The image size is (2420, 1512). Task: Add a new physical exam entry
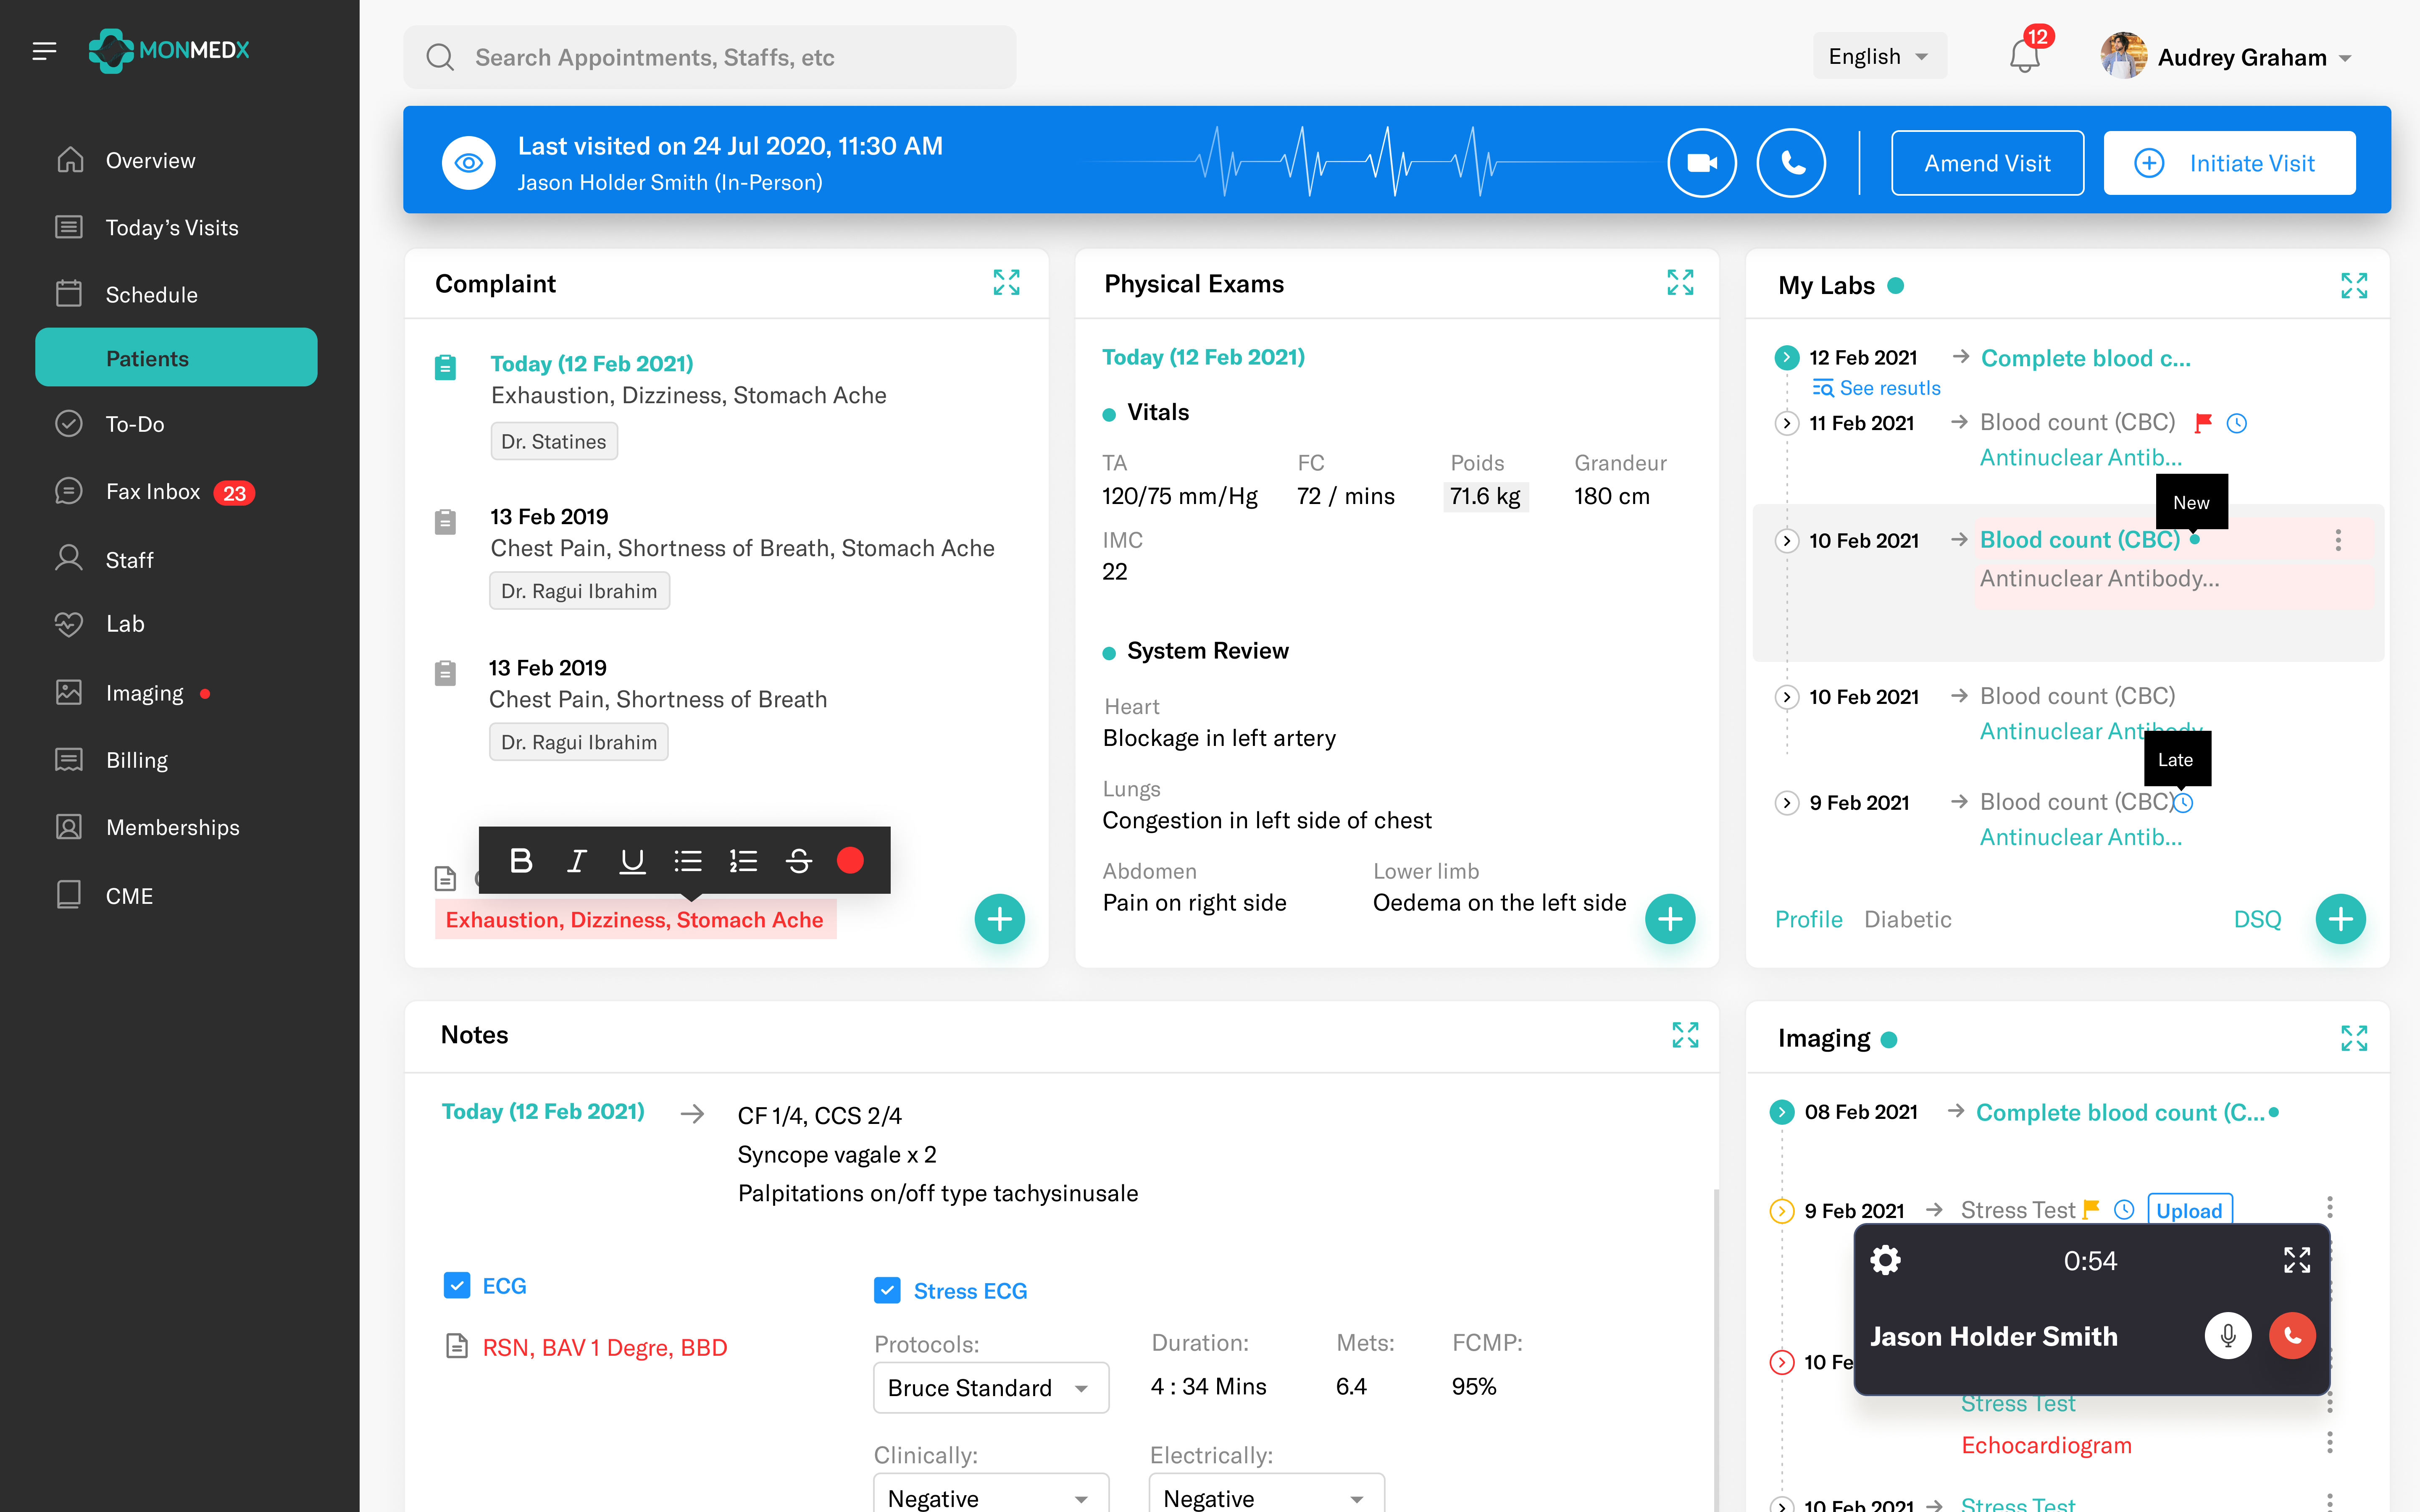[1670, 919]
